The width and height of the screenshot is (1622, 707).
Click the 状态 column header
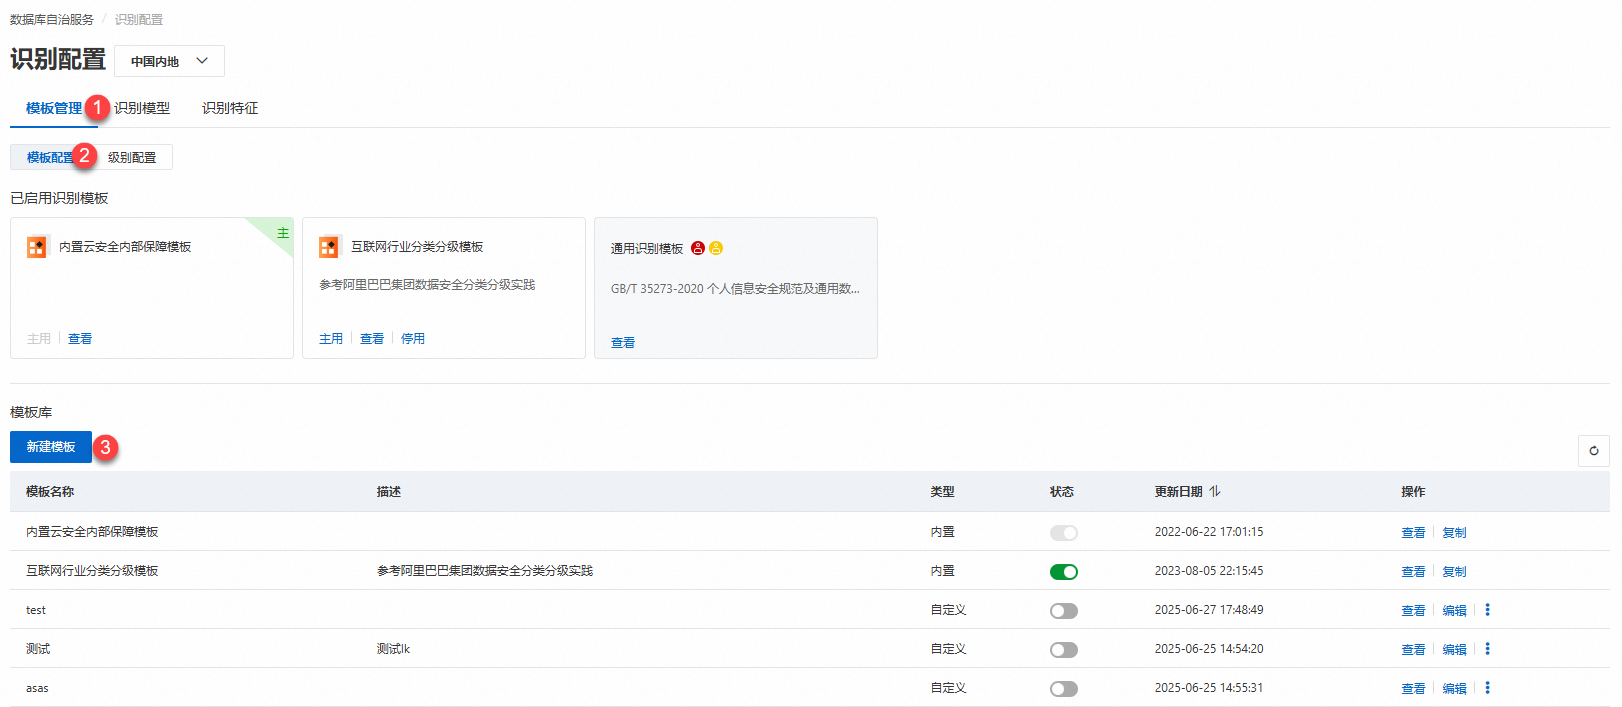1062,492
